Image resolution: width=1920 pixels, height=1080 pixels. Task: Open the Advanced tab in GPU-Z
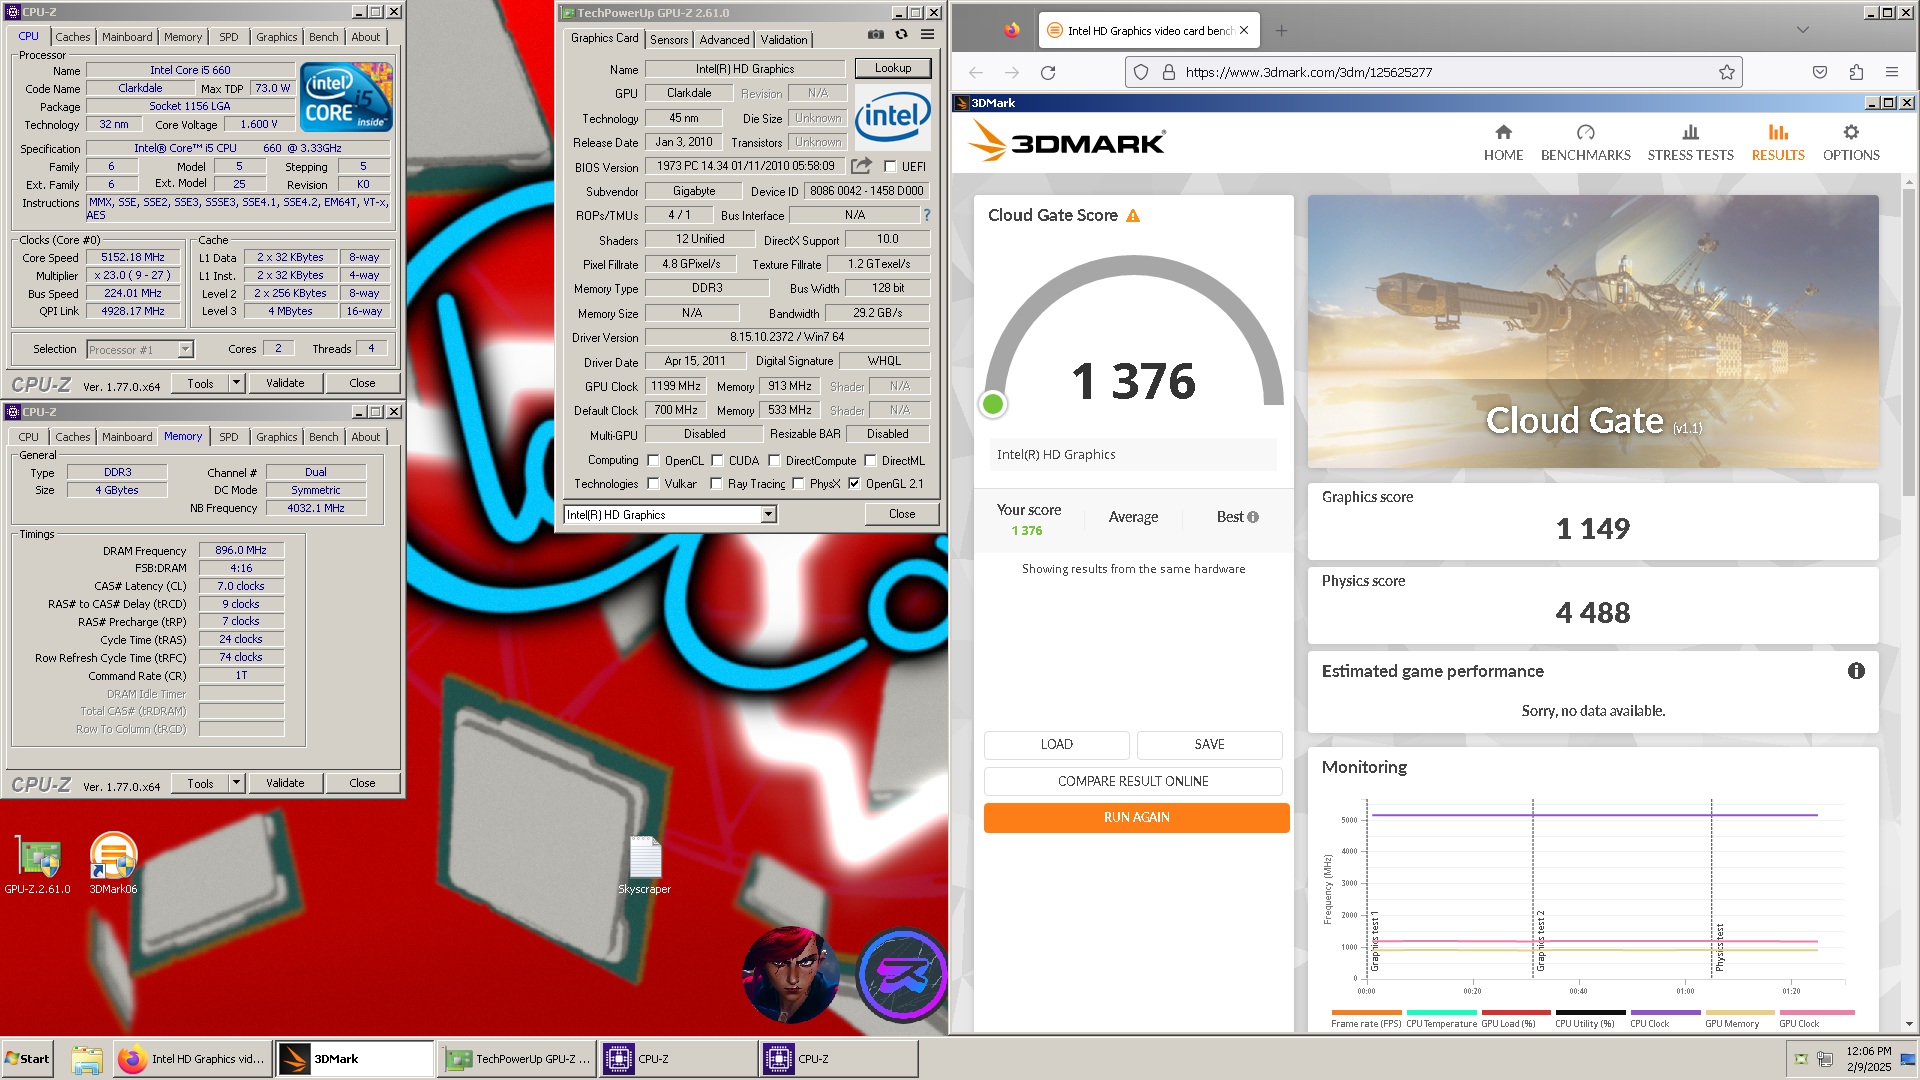click(x=724, y=40)
